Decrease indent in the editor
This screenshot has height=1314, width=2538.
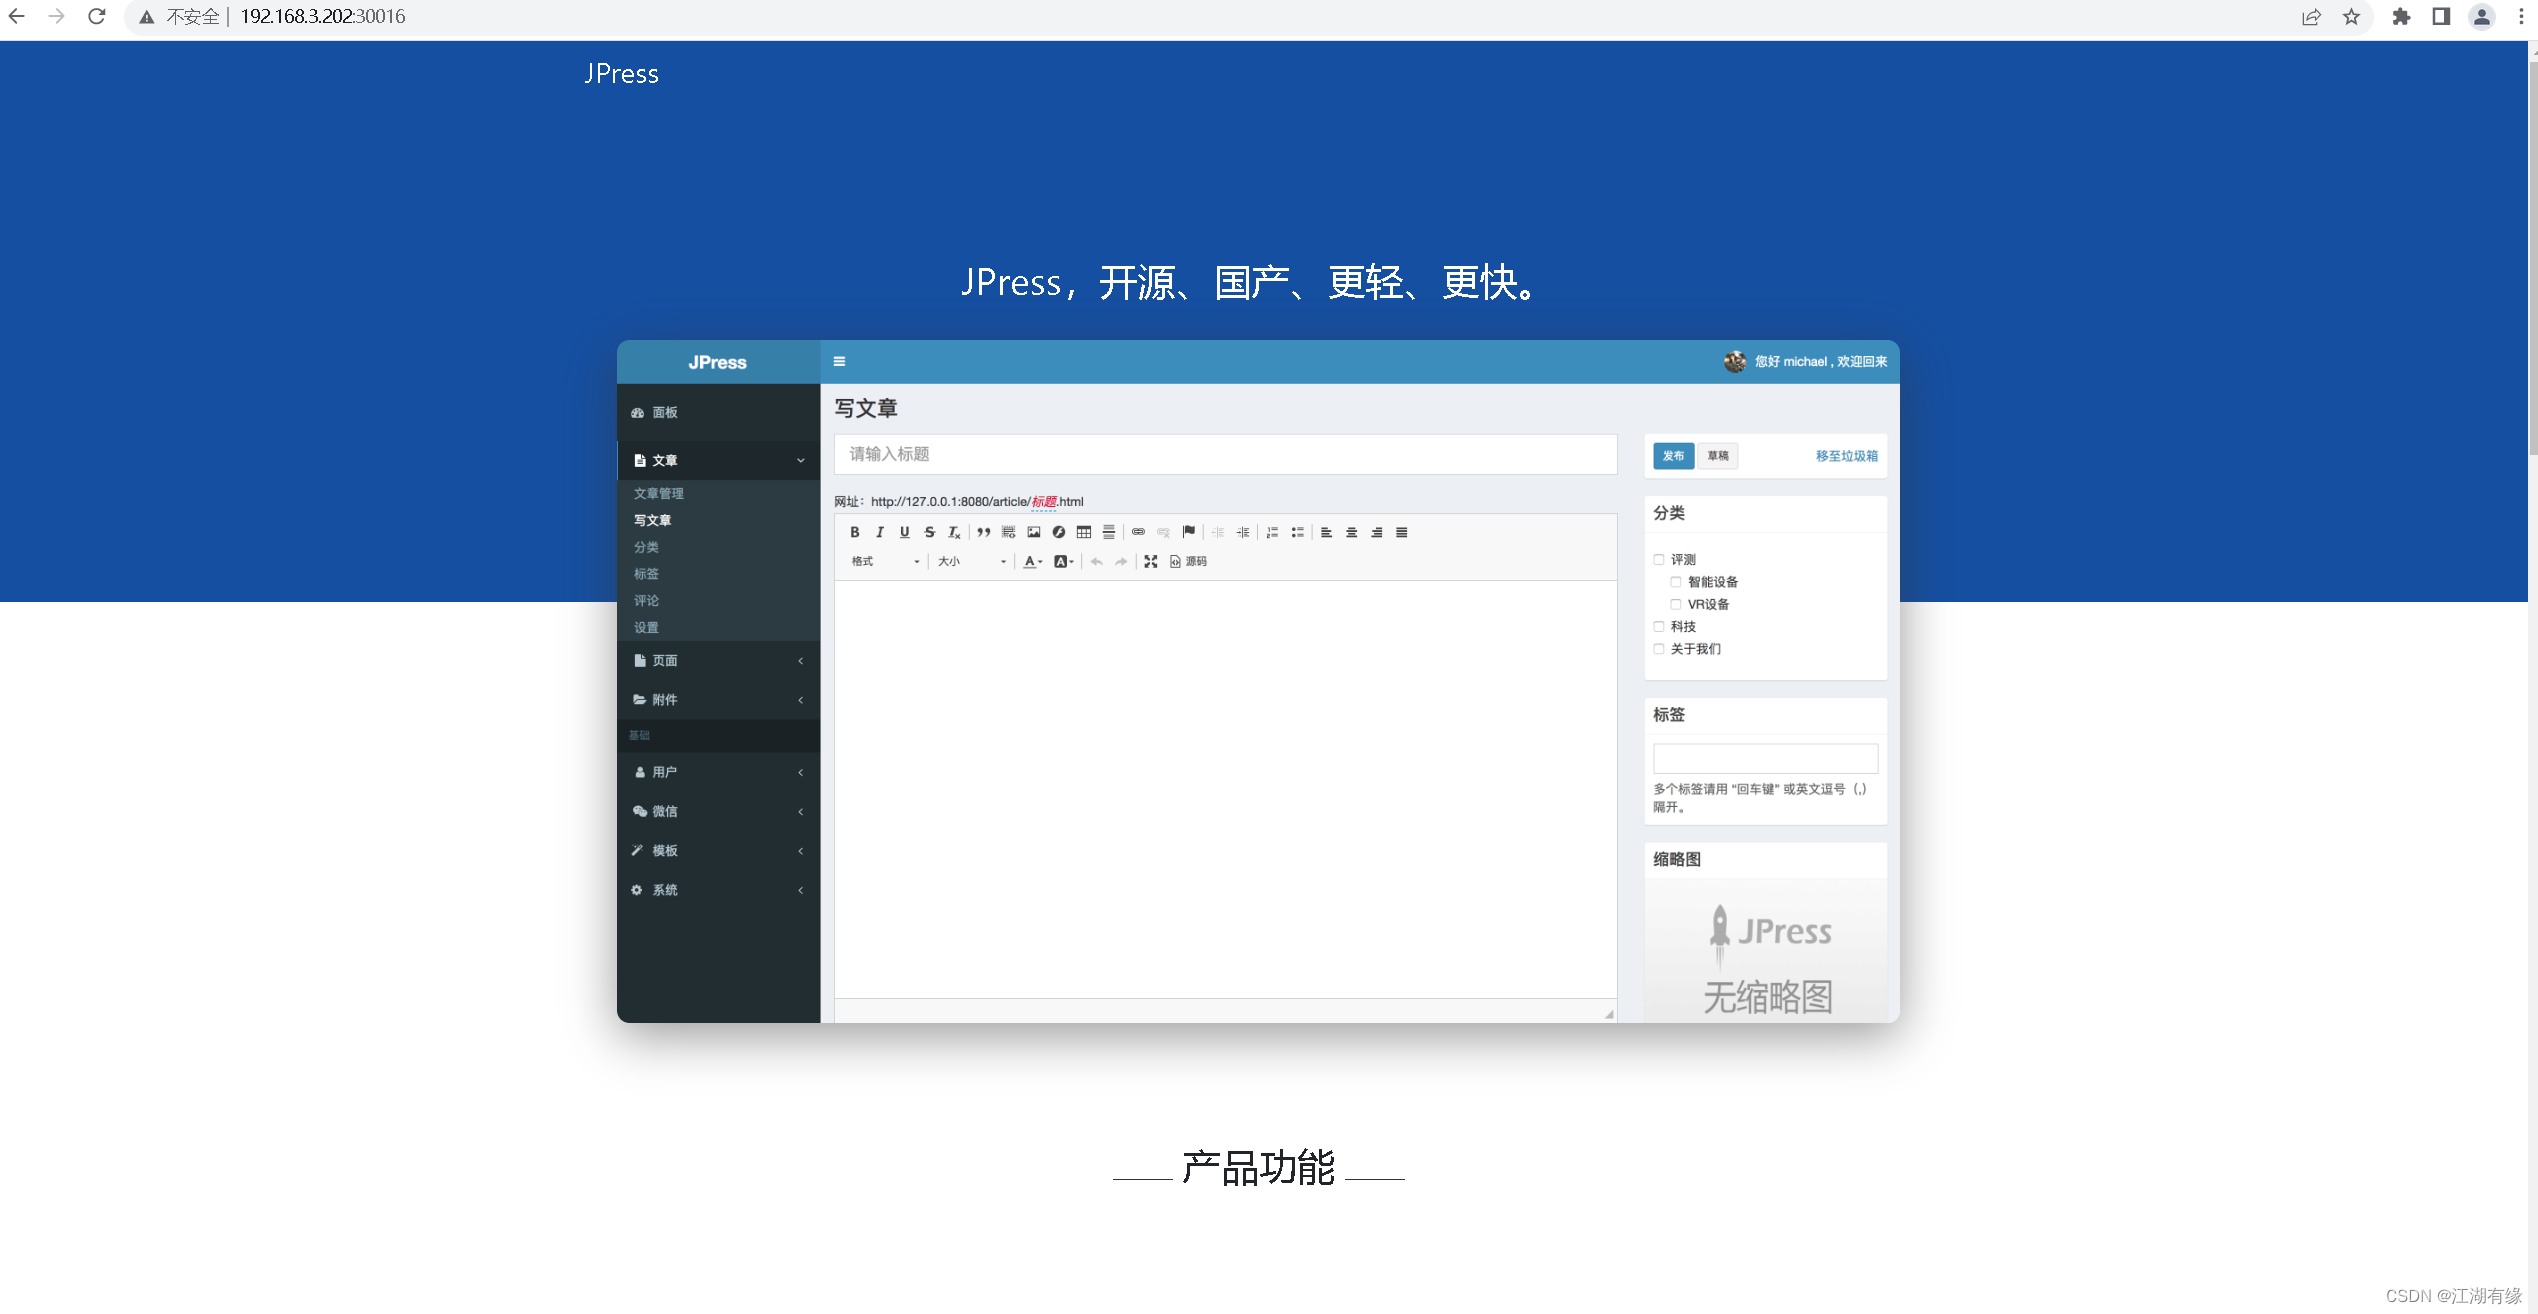coord(1218,532)
